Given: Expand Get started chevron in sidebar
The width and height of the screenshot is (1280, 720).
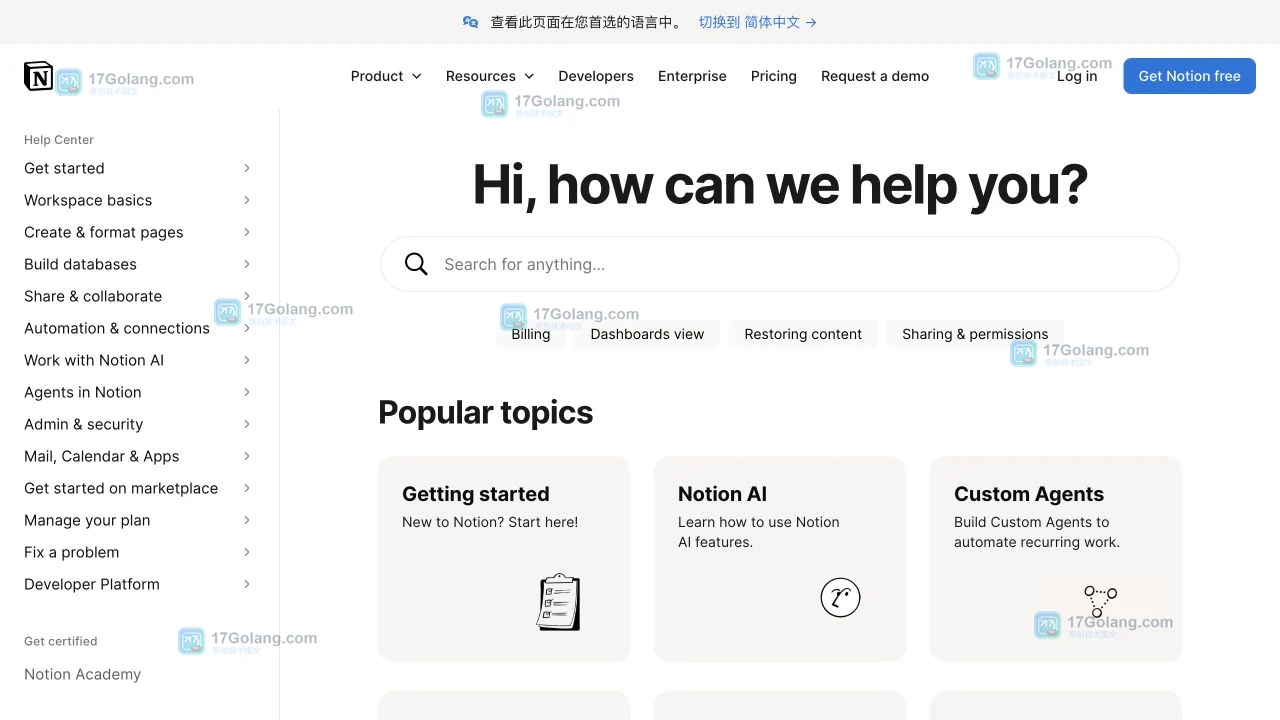Looking at the screenshot, I should click(x=247, y=168).
